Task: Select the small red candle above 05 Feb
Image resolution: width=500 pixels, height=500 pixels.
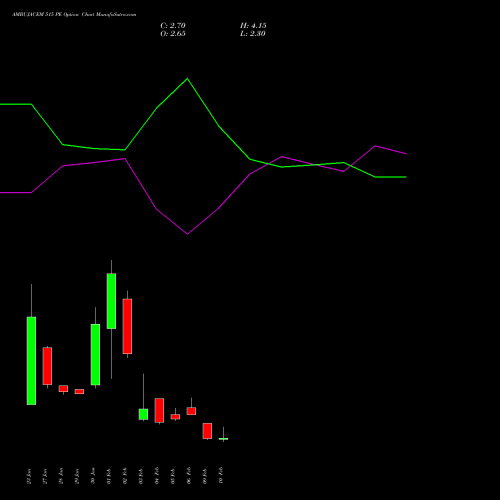Action: [175, 417]
